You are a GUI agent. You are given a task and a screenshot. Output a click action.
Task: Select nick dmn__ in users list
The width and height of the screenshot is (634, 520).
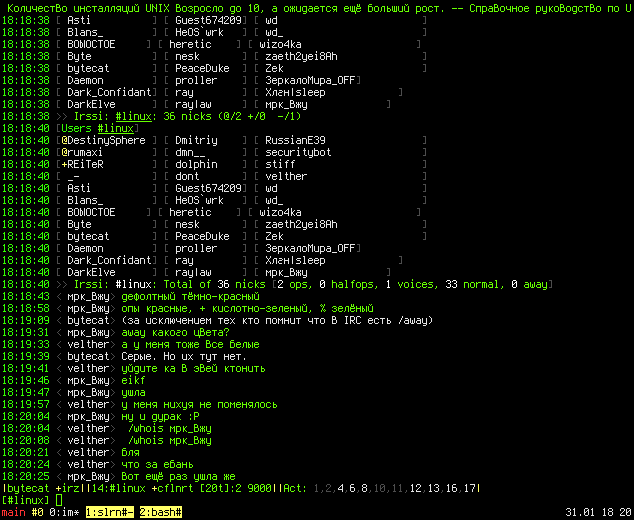tap(190, 152)
